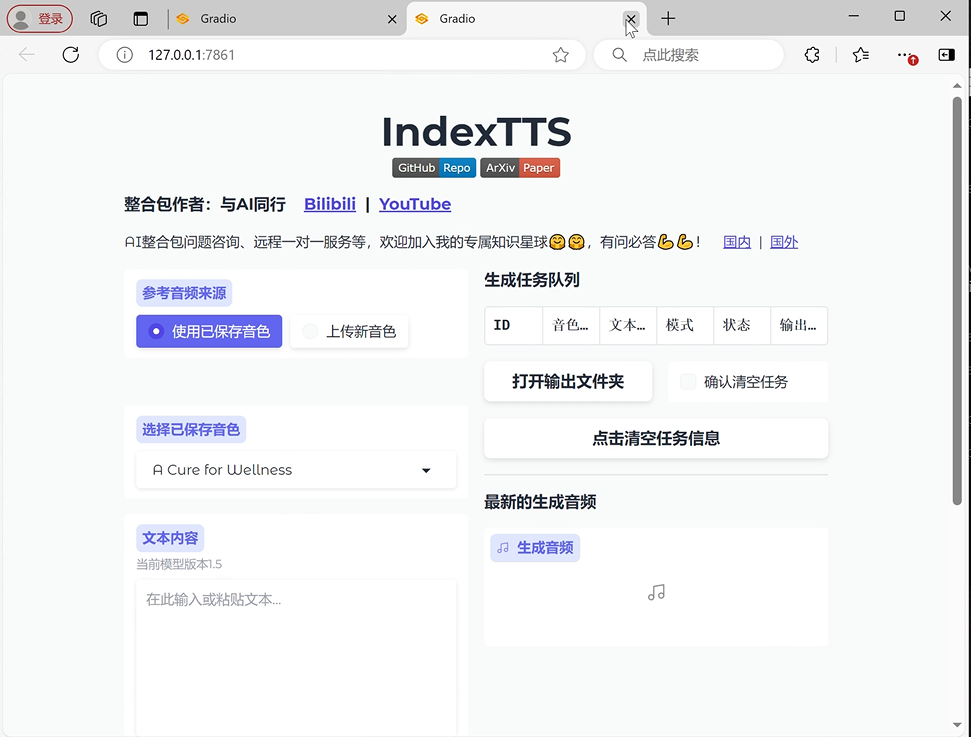Click the GitHub Repo badge under IndexTTS
971x737 pixels.
433,167
